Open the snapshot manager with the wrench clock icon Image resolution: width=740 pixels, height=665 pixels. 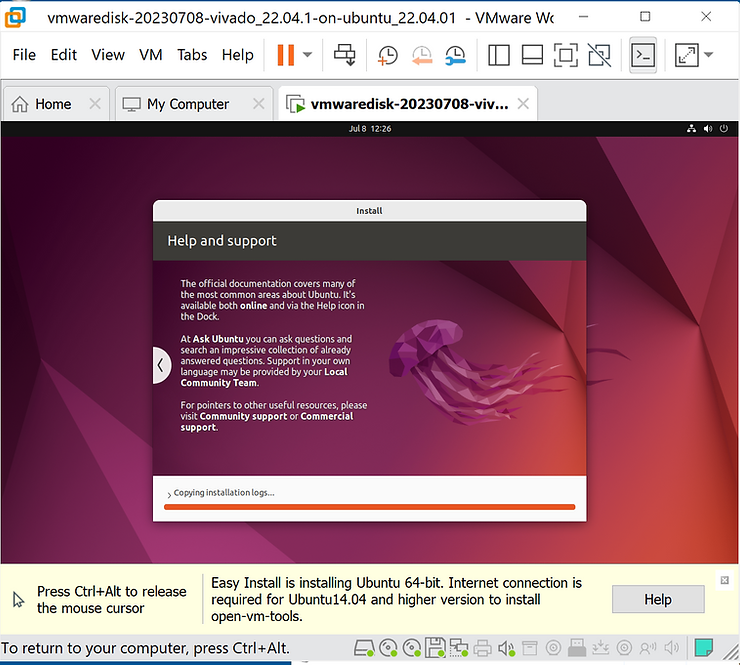click(x=456, y=55)
